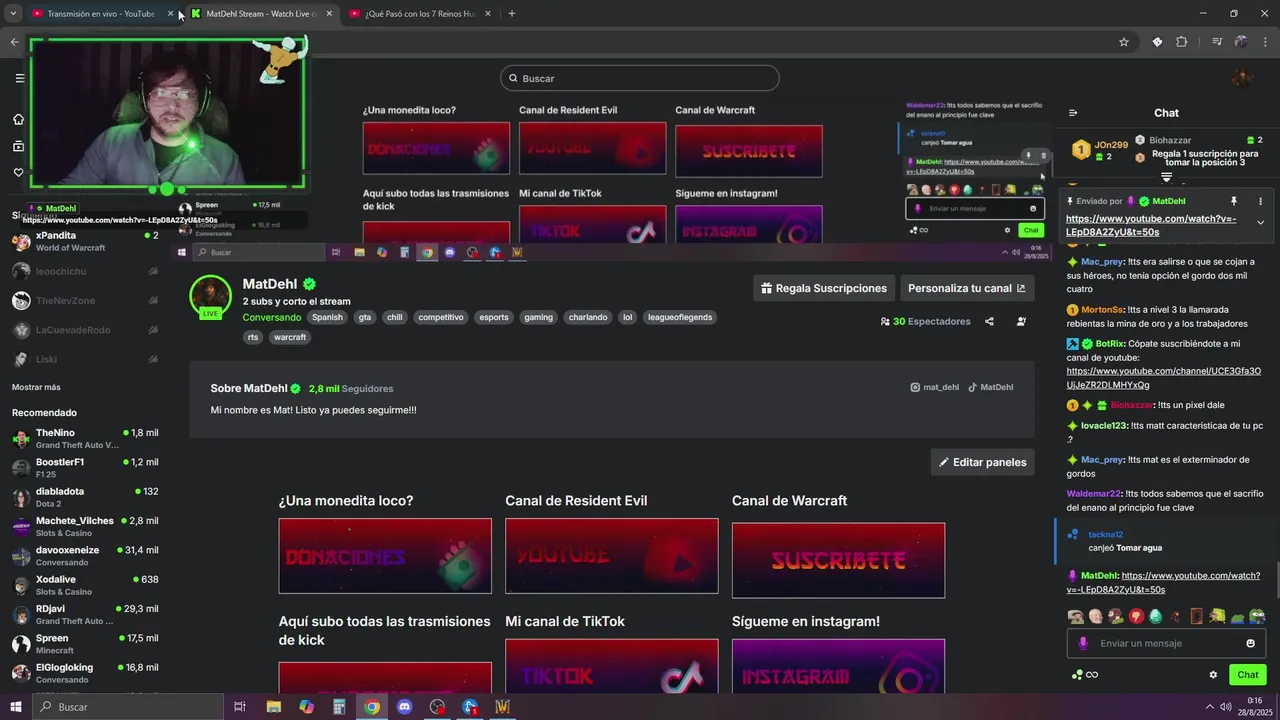Open TikTok link MatDehl in About section
Image resolution: width=1280 pixels, height=720 pixels.
tap(991, 387)
